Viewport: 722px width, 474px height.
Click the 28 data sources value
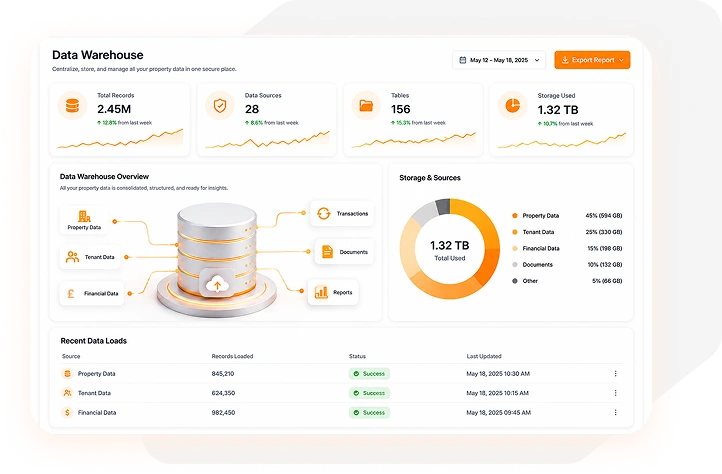coord(252,109)
